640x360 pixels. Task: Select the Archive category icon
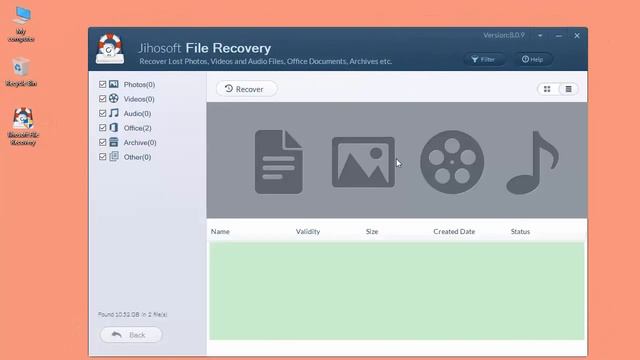point(114,142)
